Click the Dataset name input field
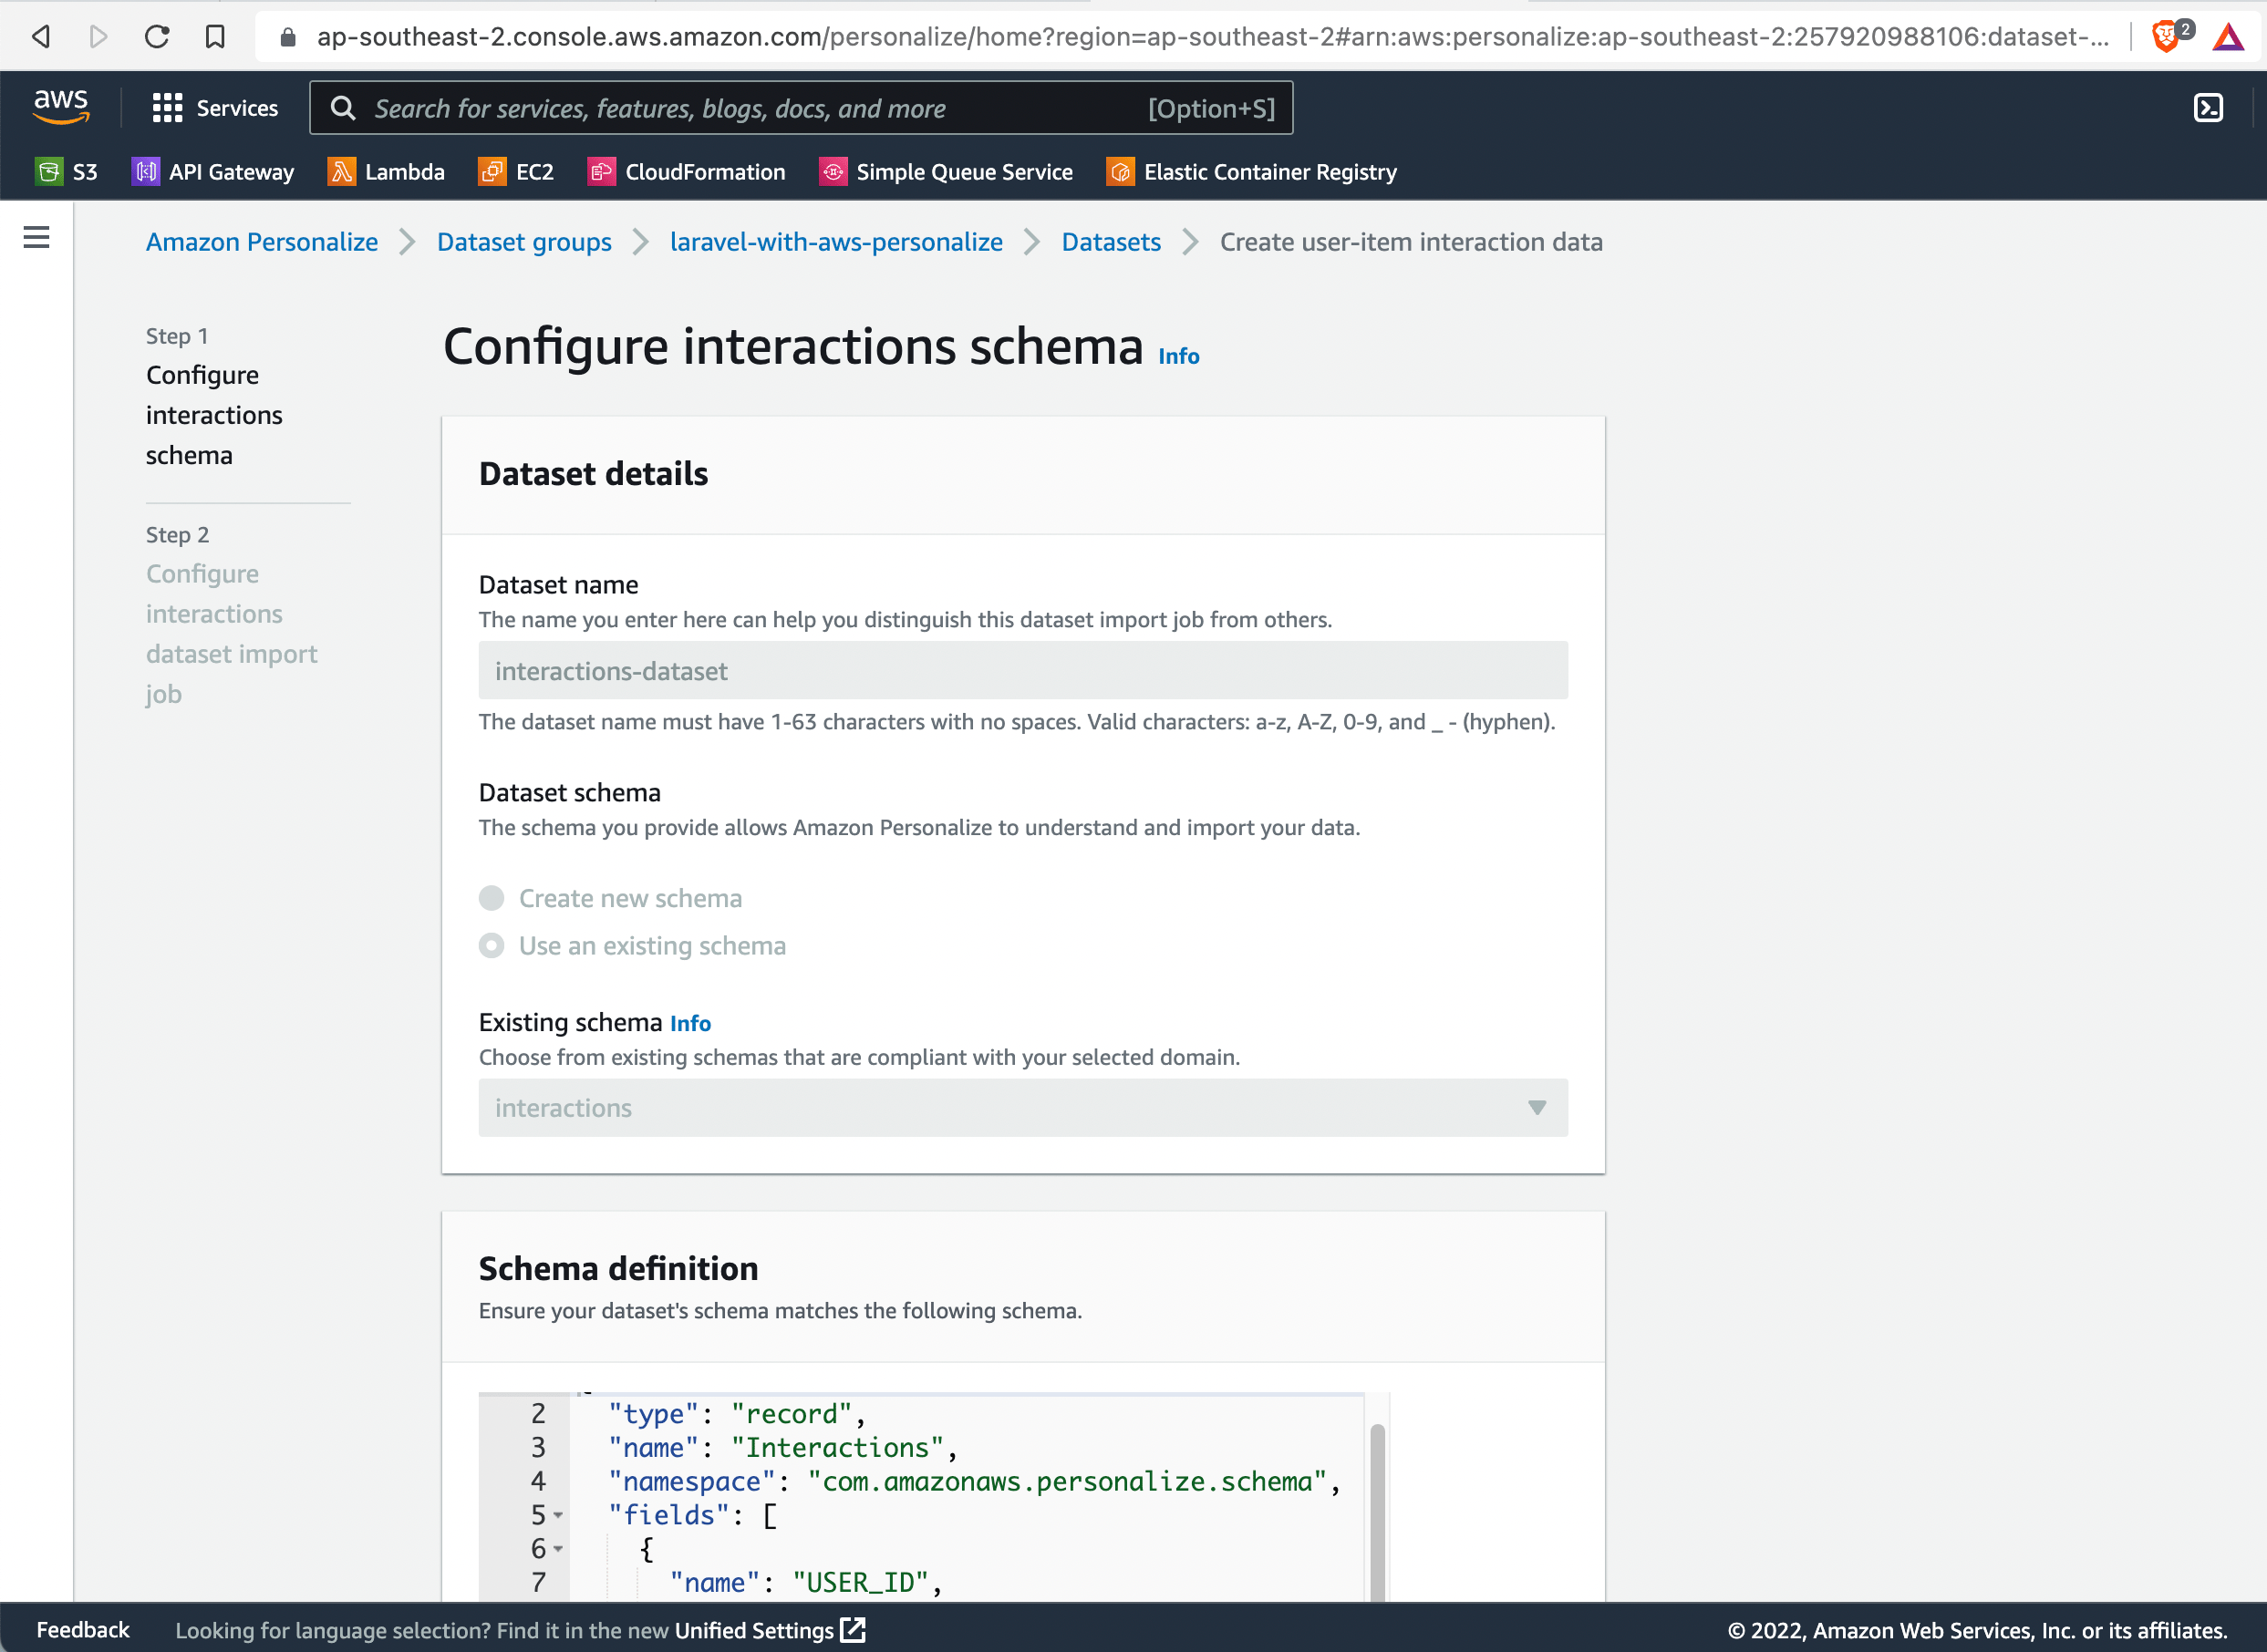 1022,670
